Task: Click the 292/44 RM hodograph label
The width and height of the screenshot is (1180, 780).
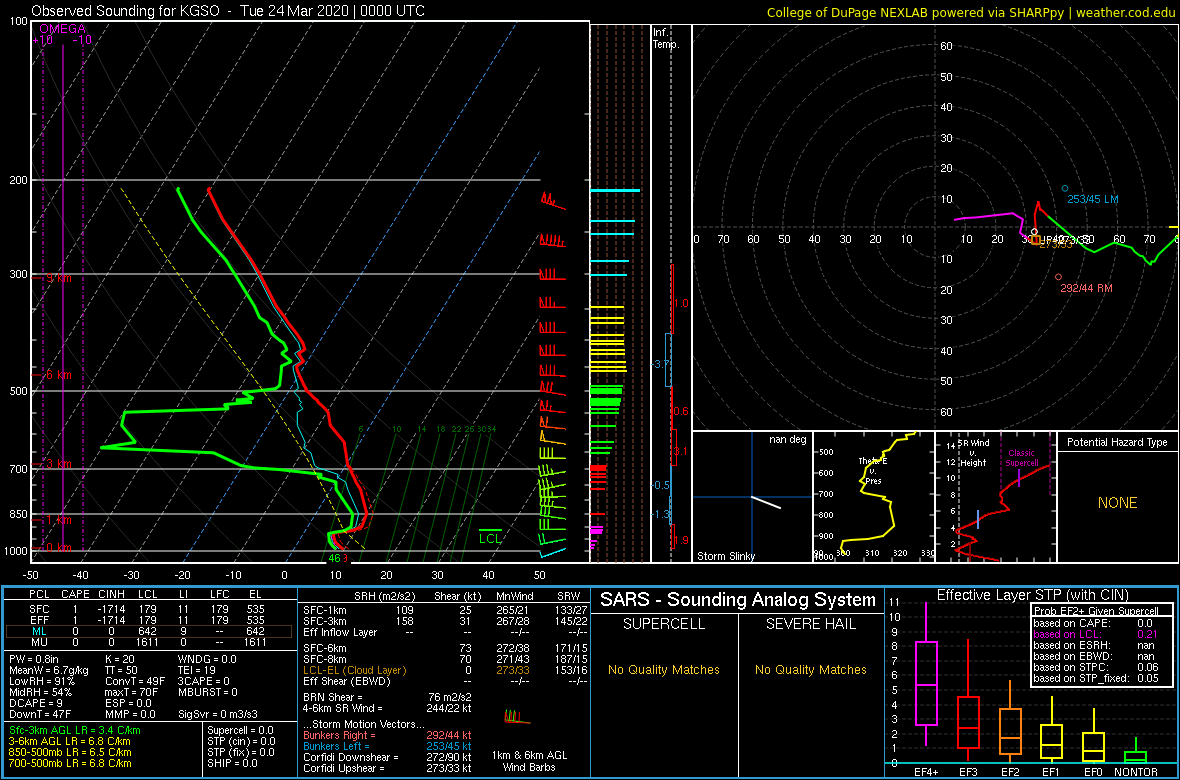Action: click(1086, 288)
